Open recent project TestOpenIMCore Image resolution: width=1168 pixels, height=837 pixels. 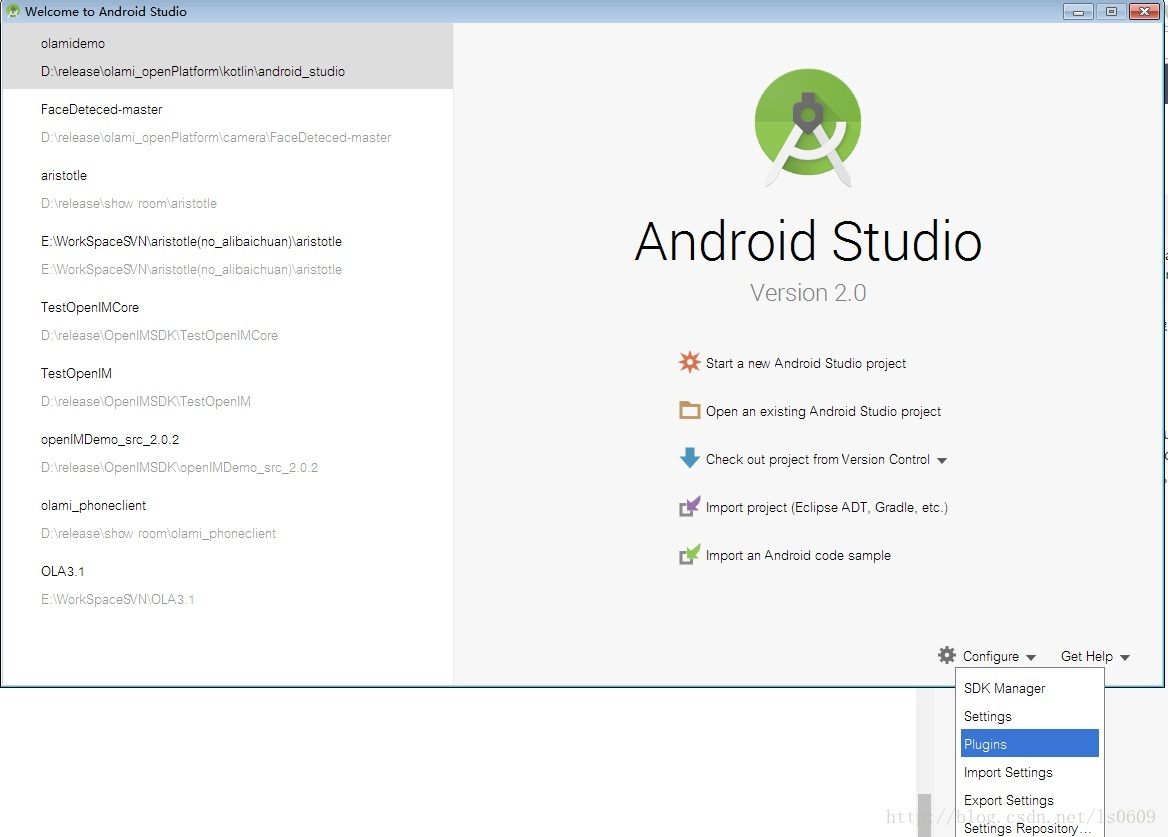pos(227,321)
